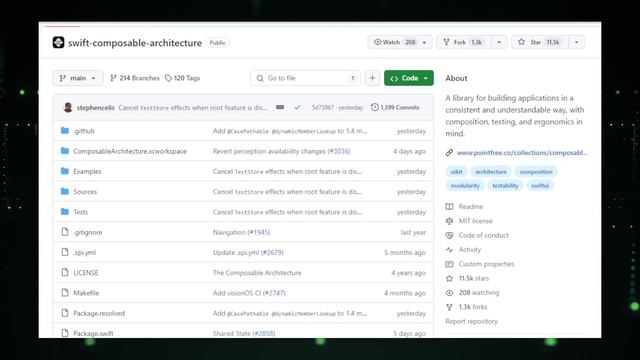Click the repository owner avatar icon
The width and height of the screenshot is (640, 360).
[58, 42]
